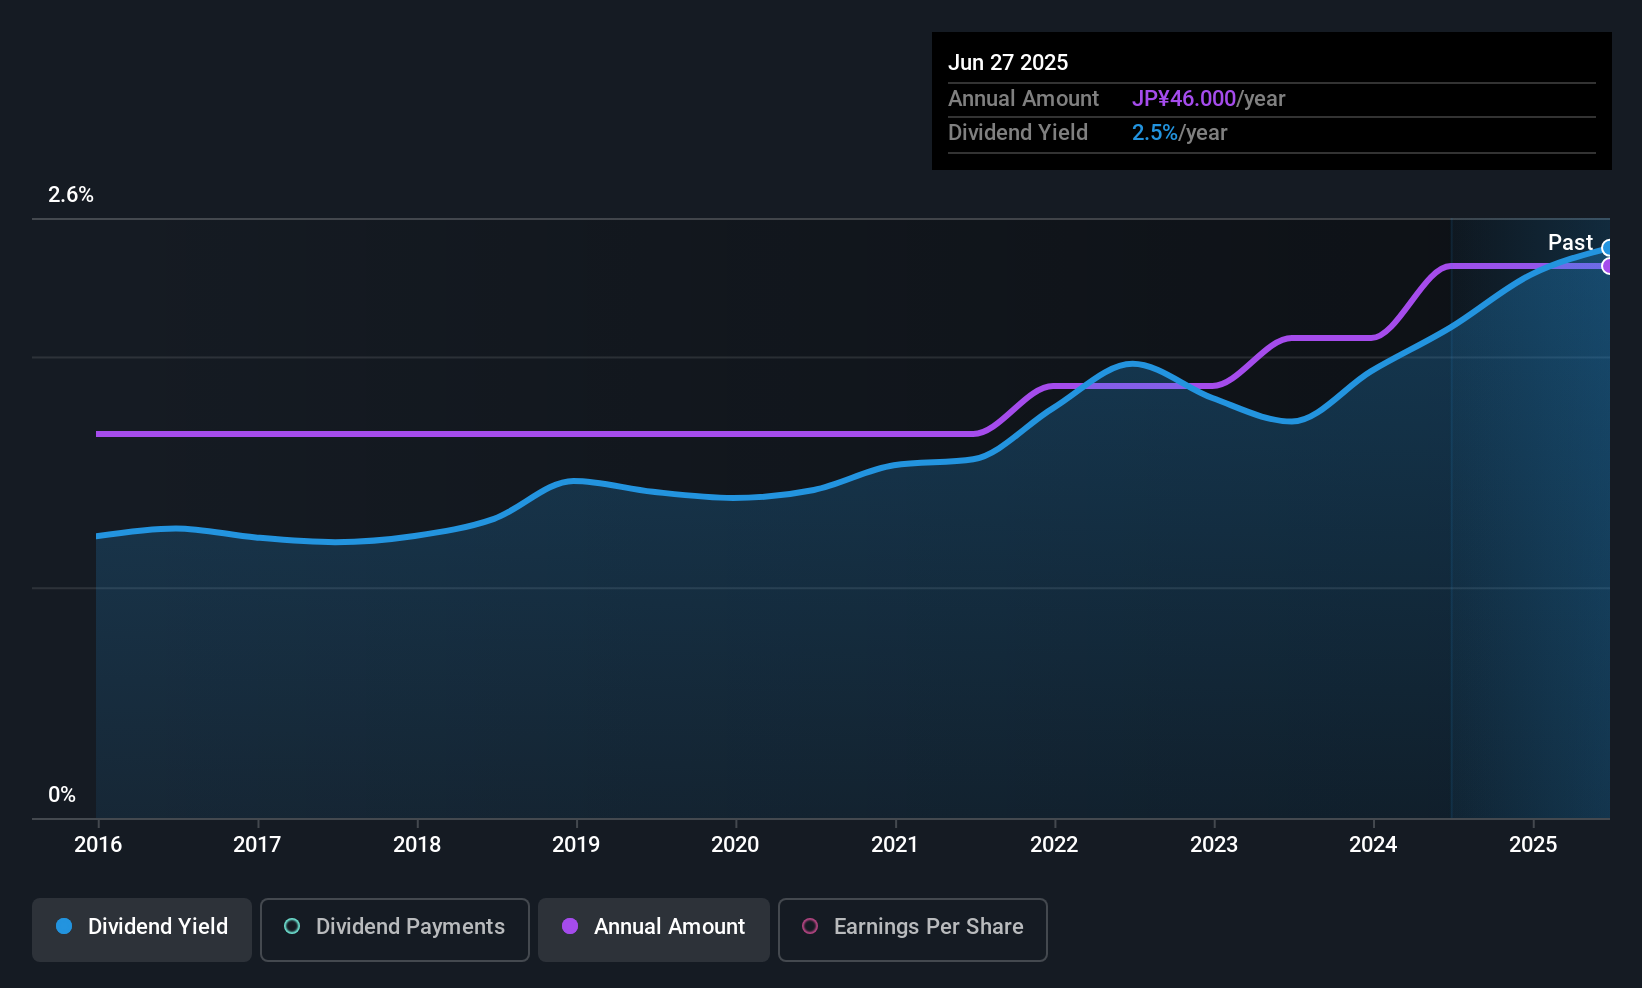Click the blue end marker of the yield line

(1608, 248)
